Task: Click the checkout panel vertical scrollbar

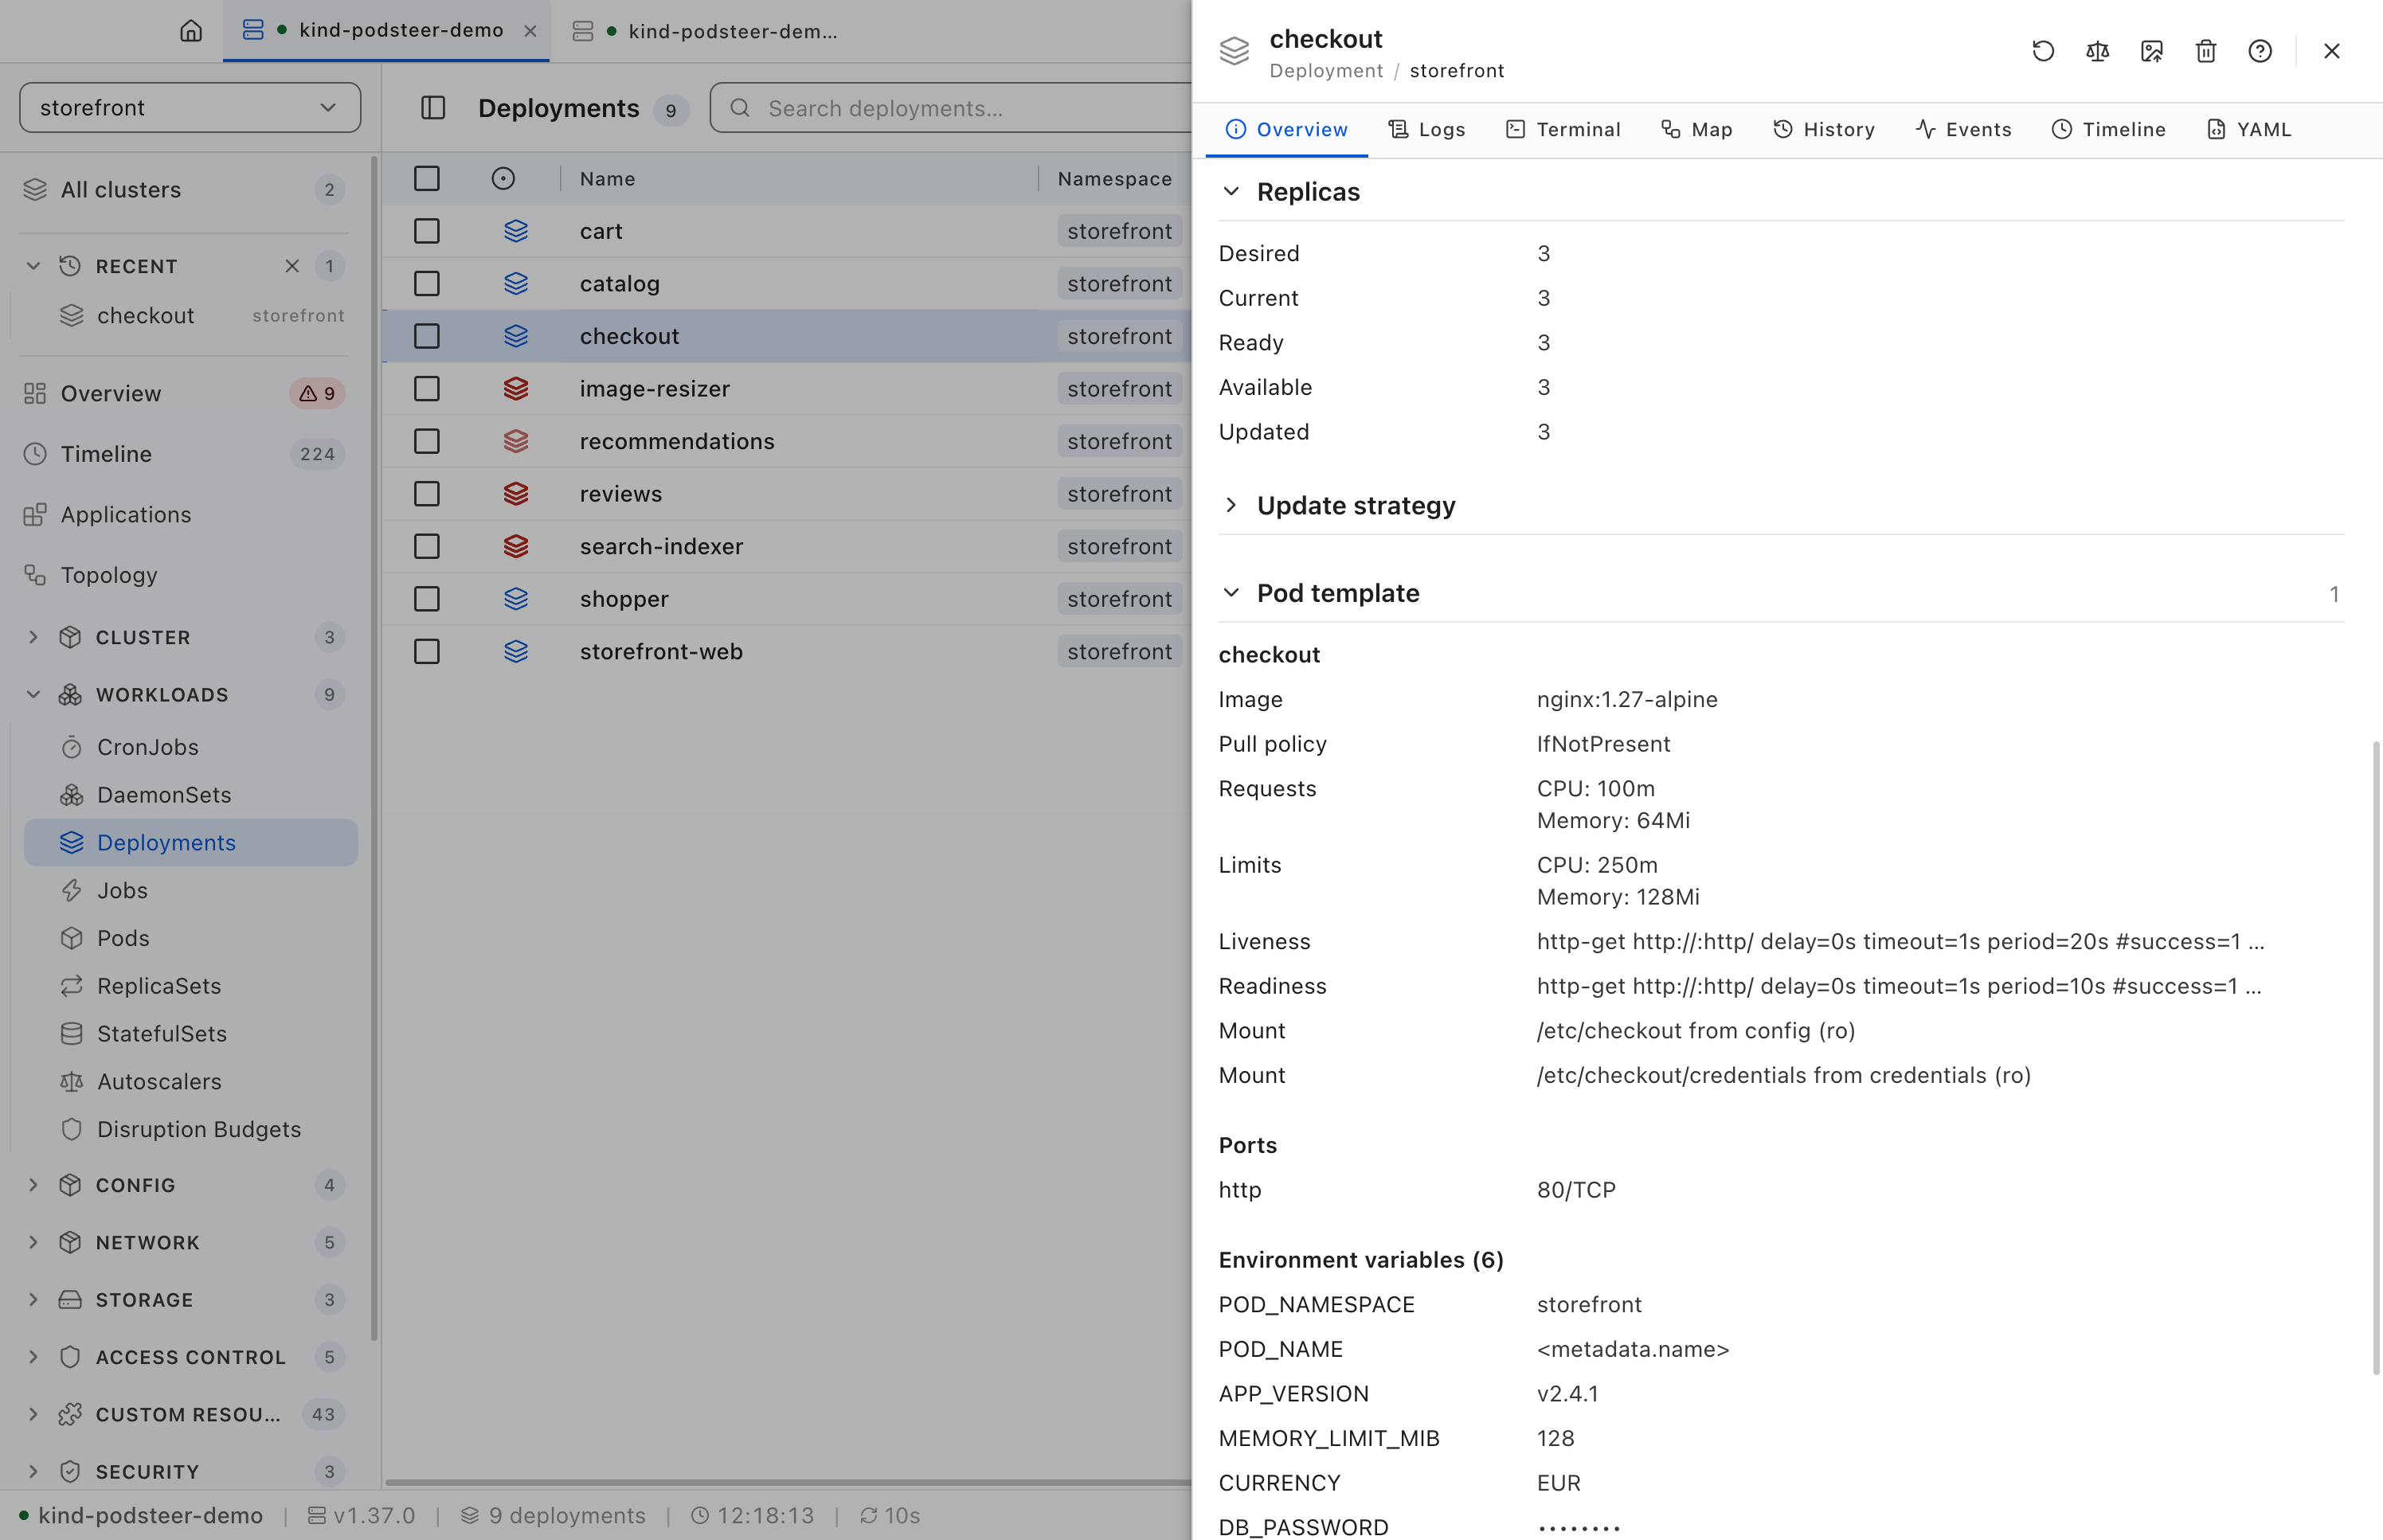Action: (x=2375, y=1058)
